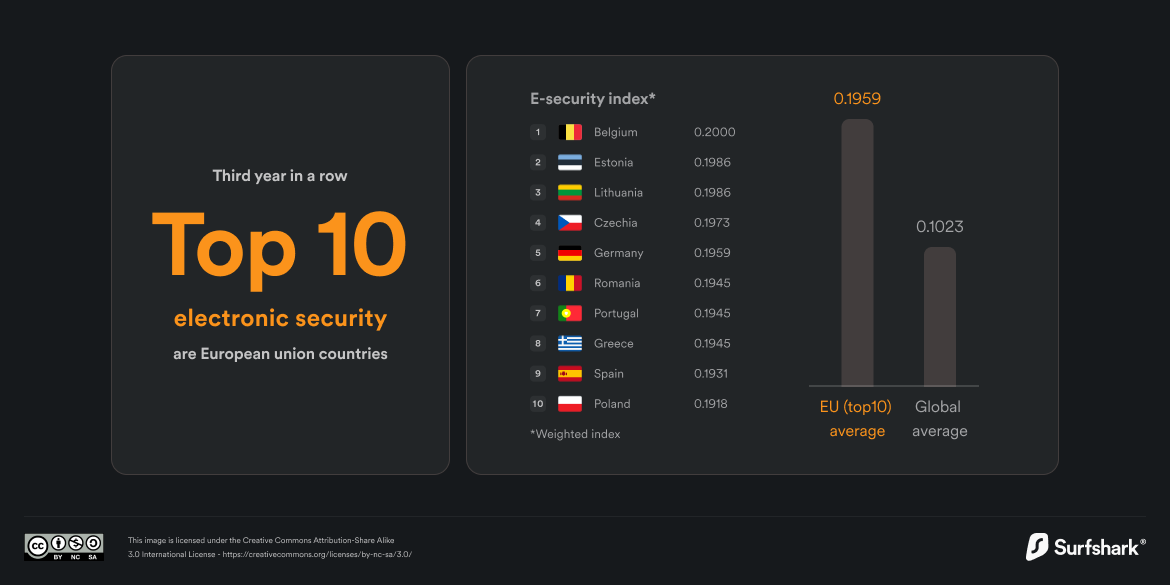
Task: Click the Global average bar
Action: [939, 316]
